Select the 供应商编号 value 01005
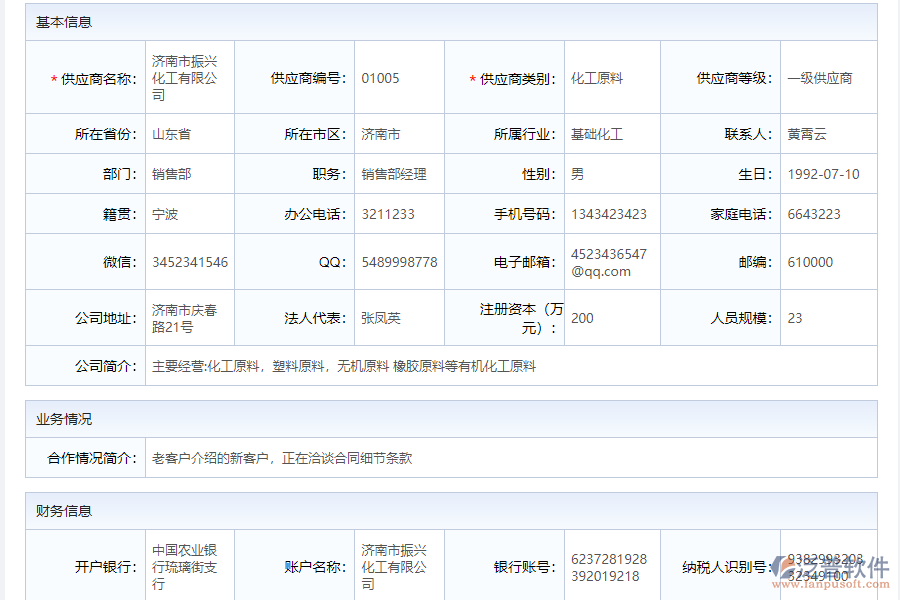The height and width of the screenshot is (600, 900). click(x=399, y=74)
